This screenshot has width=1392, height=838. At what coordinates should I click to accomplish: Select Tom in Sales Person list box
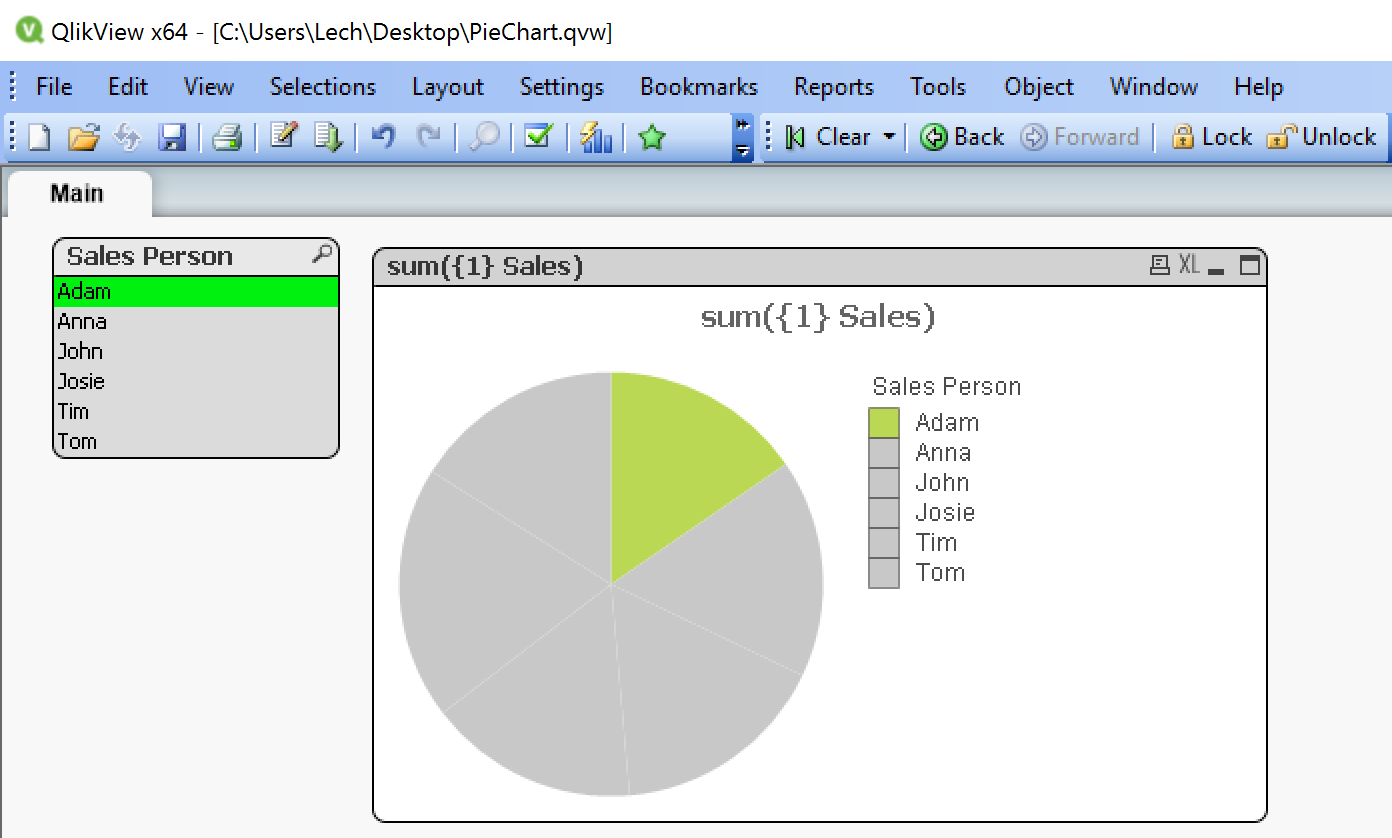coord(196,442)
